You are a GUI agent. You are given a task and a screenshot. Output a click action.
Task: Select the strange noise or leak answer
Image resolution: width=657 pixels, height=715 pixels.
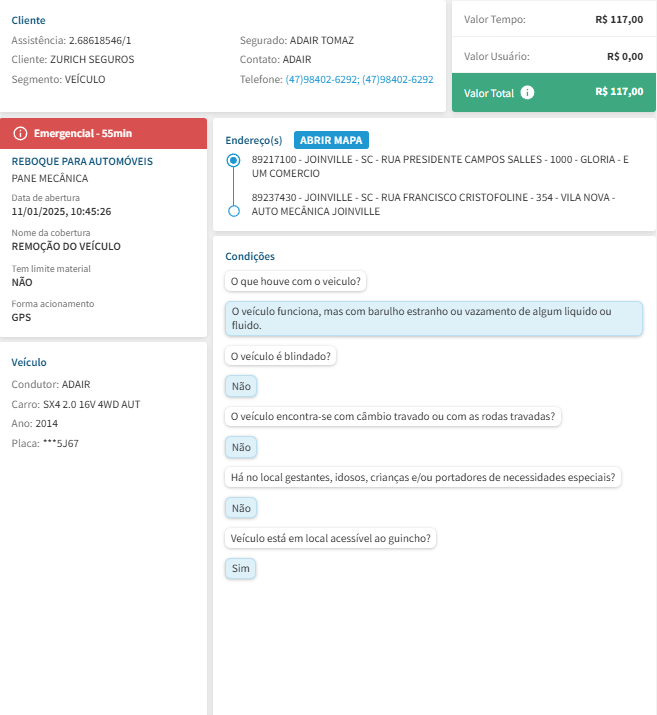(x=433, y=318)
